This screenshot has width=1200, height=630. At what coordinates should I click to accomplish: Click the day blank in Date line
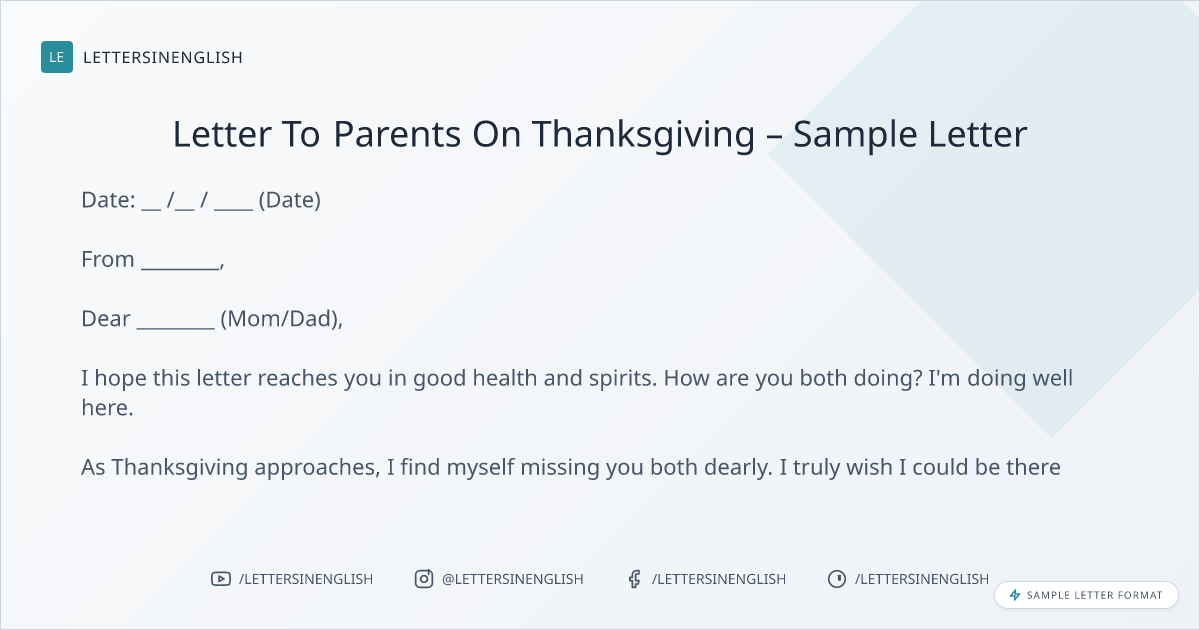pyautogui.click(x=151, y=200)
